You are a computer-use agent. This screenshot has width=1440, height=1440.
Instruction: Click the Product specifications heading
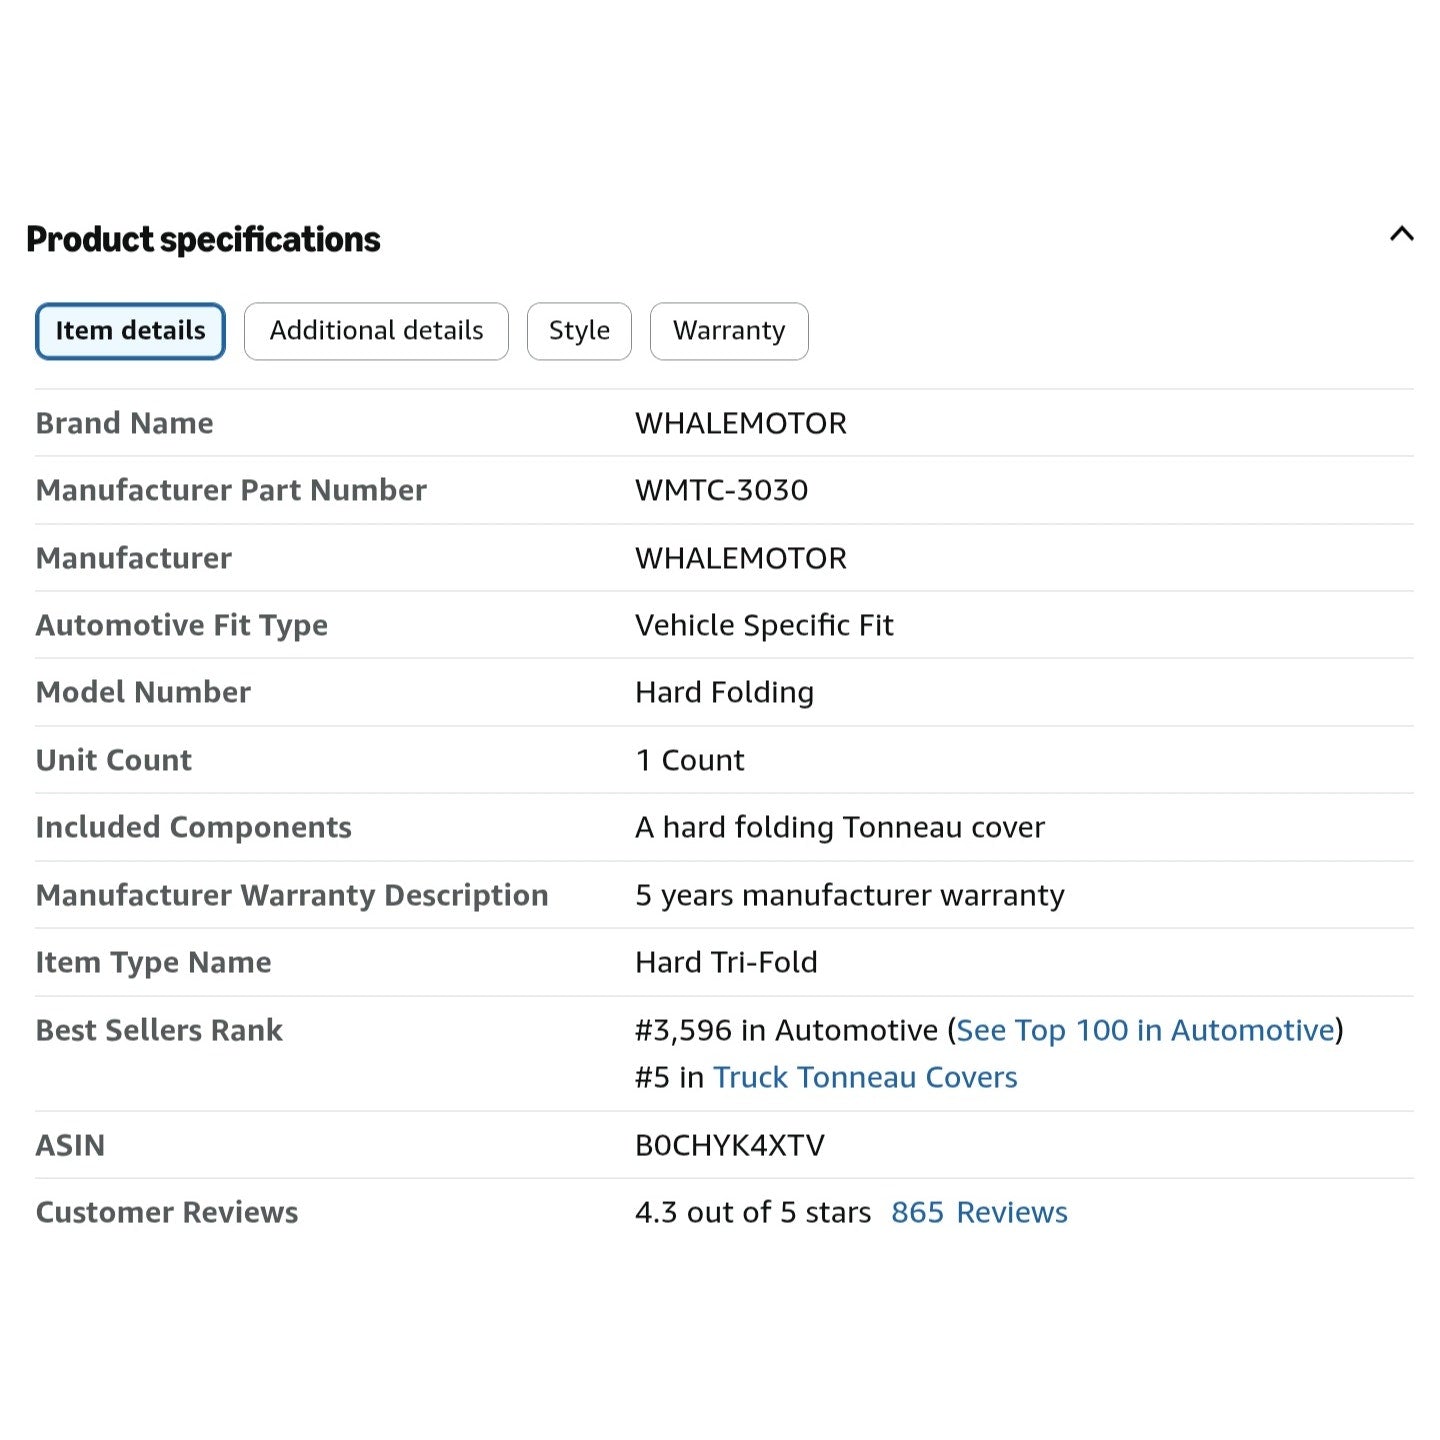(203, 240)
